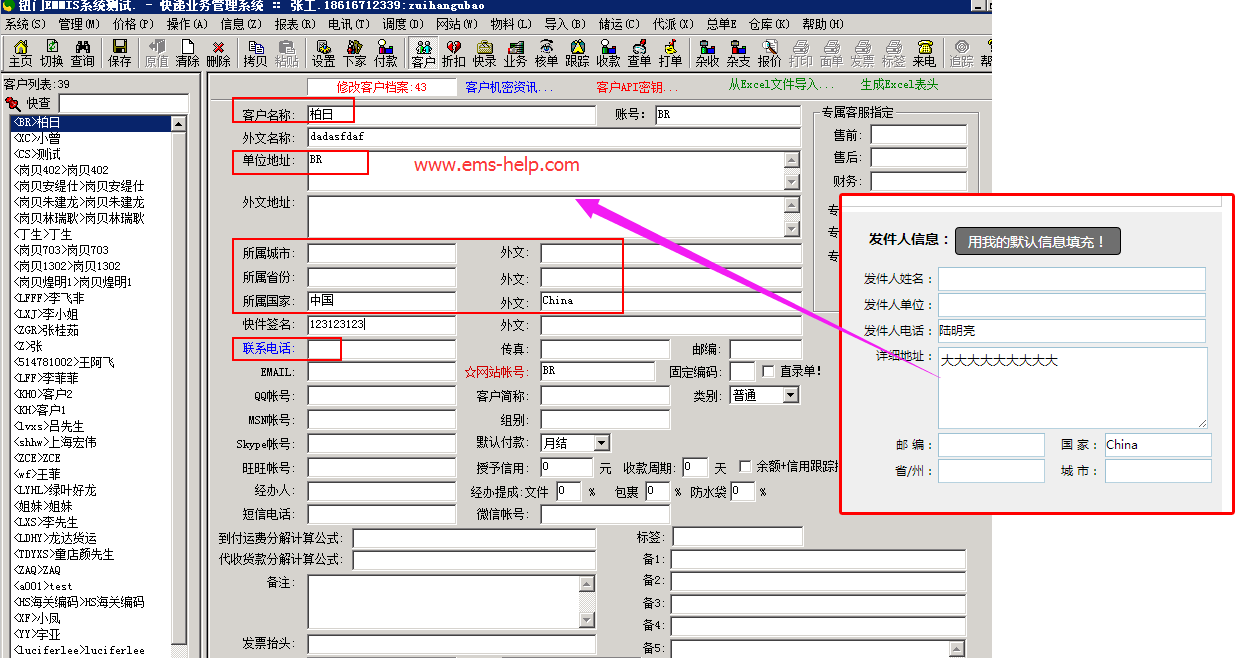Image resolution: width=1246 pixels, height=658 pixels.
Task: Open the 杂收 toolbar icon
Action: coord(708,54)
